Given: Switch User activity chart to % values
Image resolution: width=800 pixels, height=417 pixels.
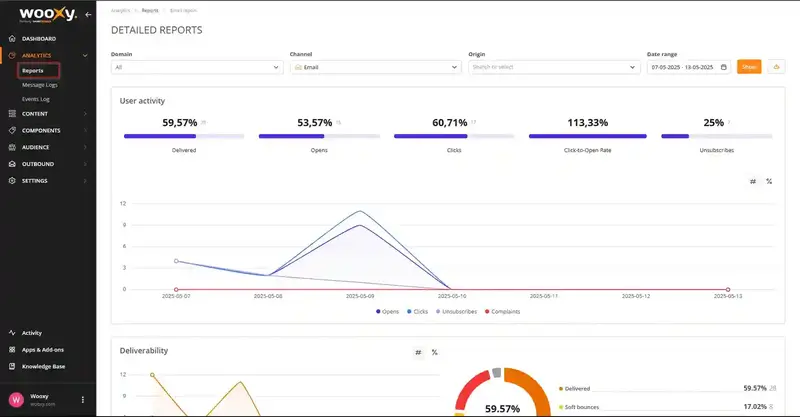Looking at the screenshot, I should point(768,181).
